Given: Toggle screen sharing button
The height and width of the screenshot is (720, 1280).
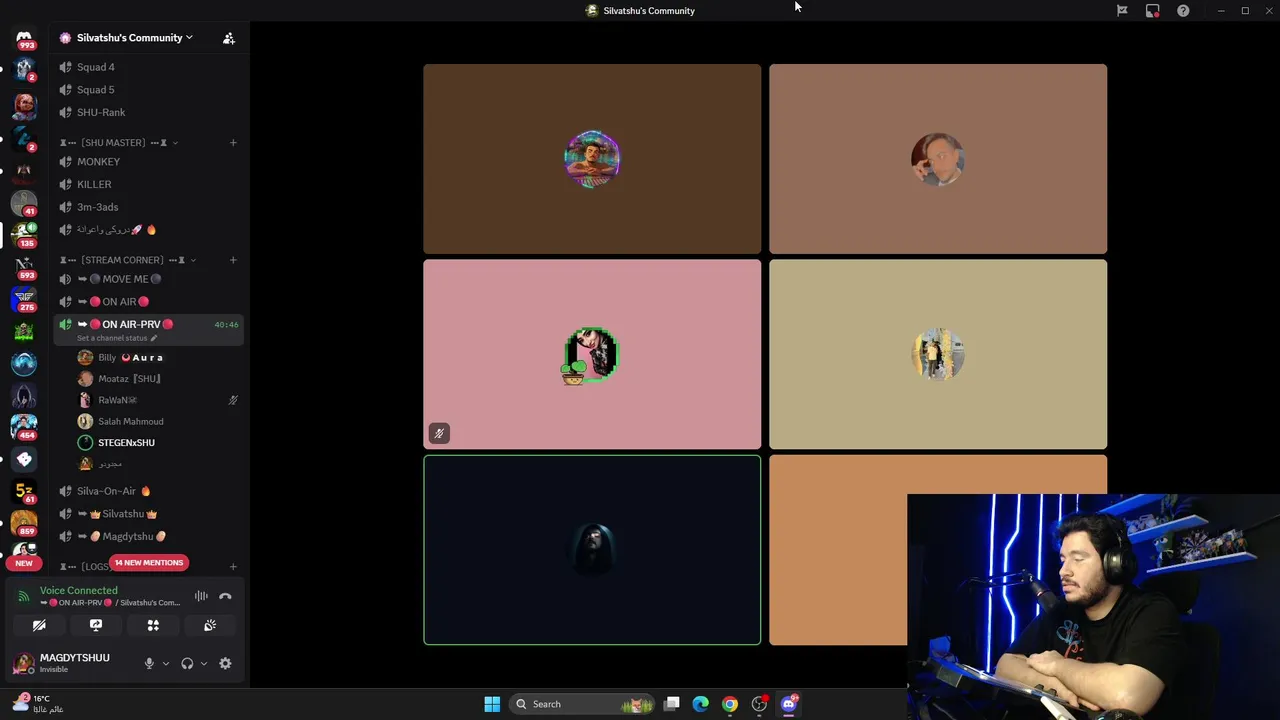Looking at the screenshot, I should coord(96,625).
